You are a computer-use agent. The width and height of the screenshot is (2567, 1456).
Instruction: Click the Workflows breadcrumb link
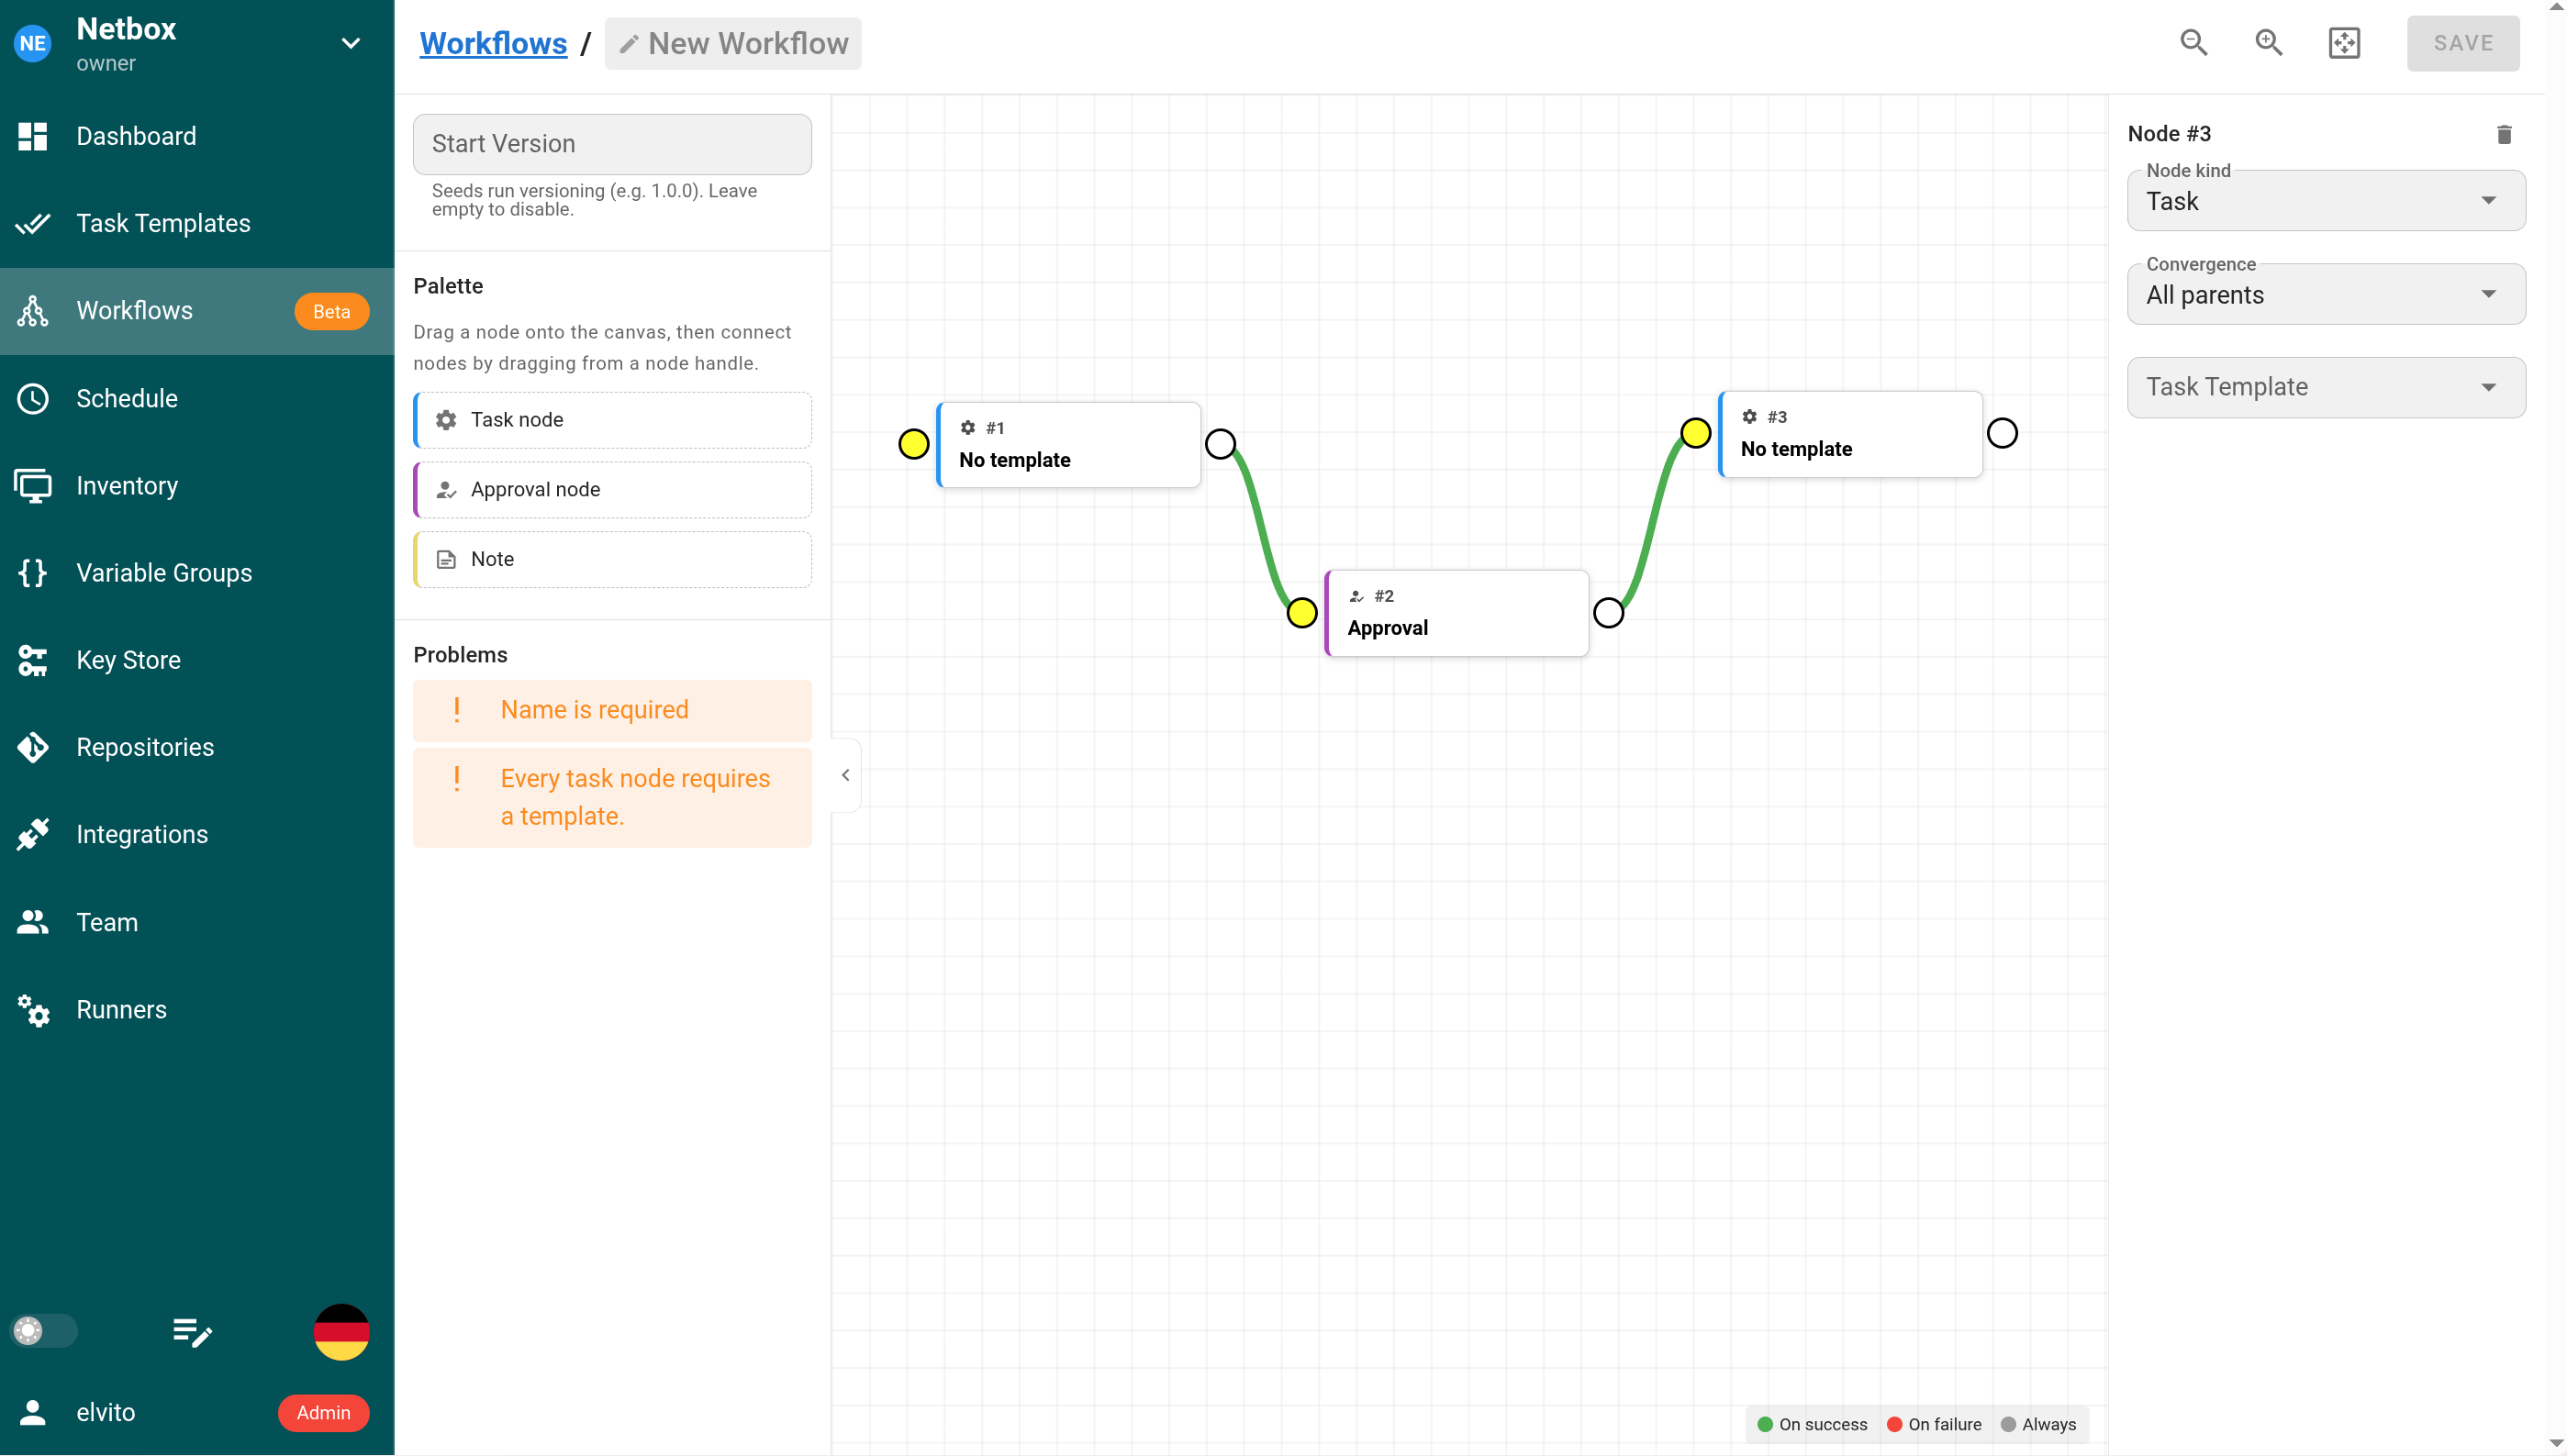(493, 43)
